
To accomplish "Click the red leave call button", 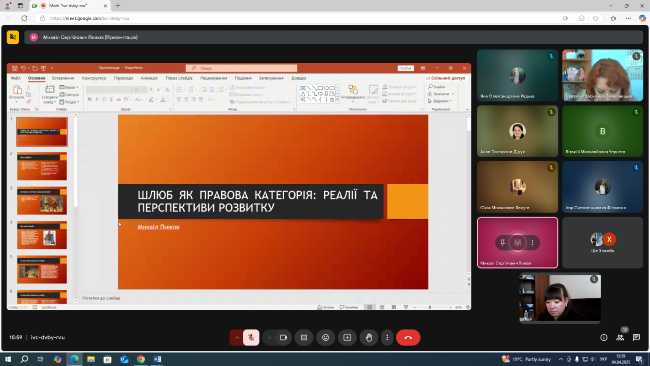I will point(408,338).
